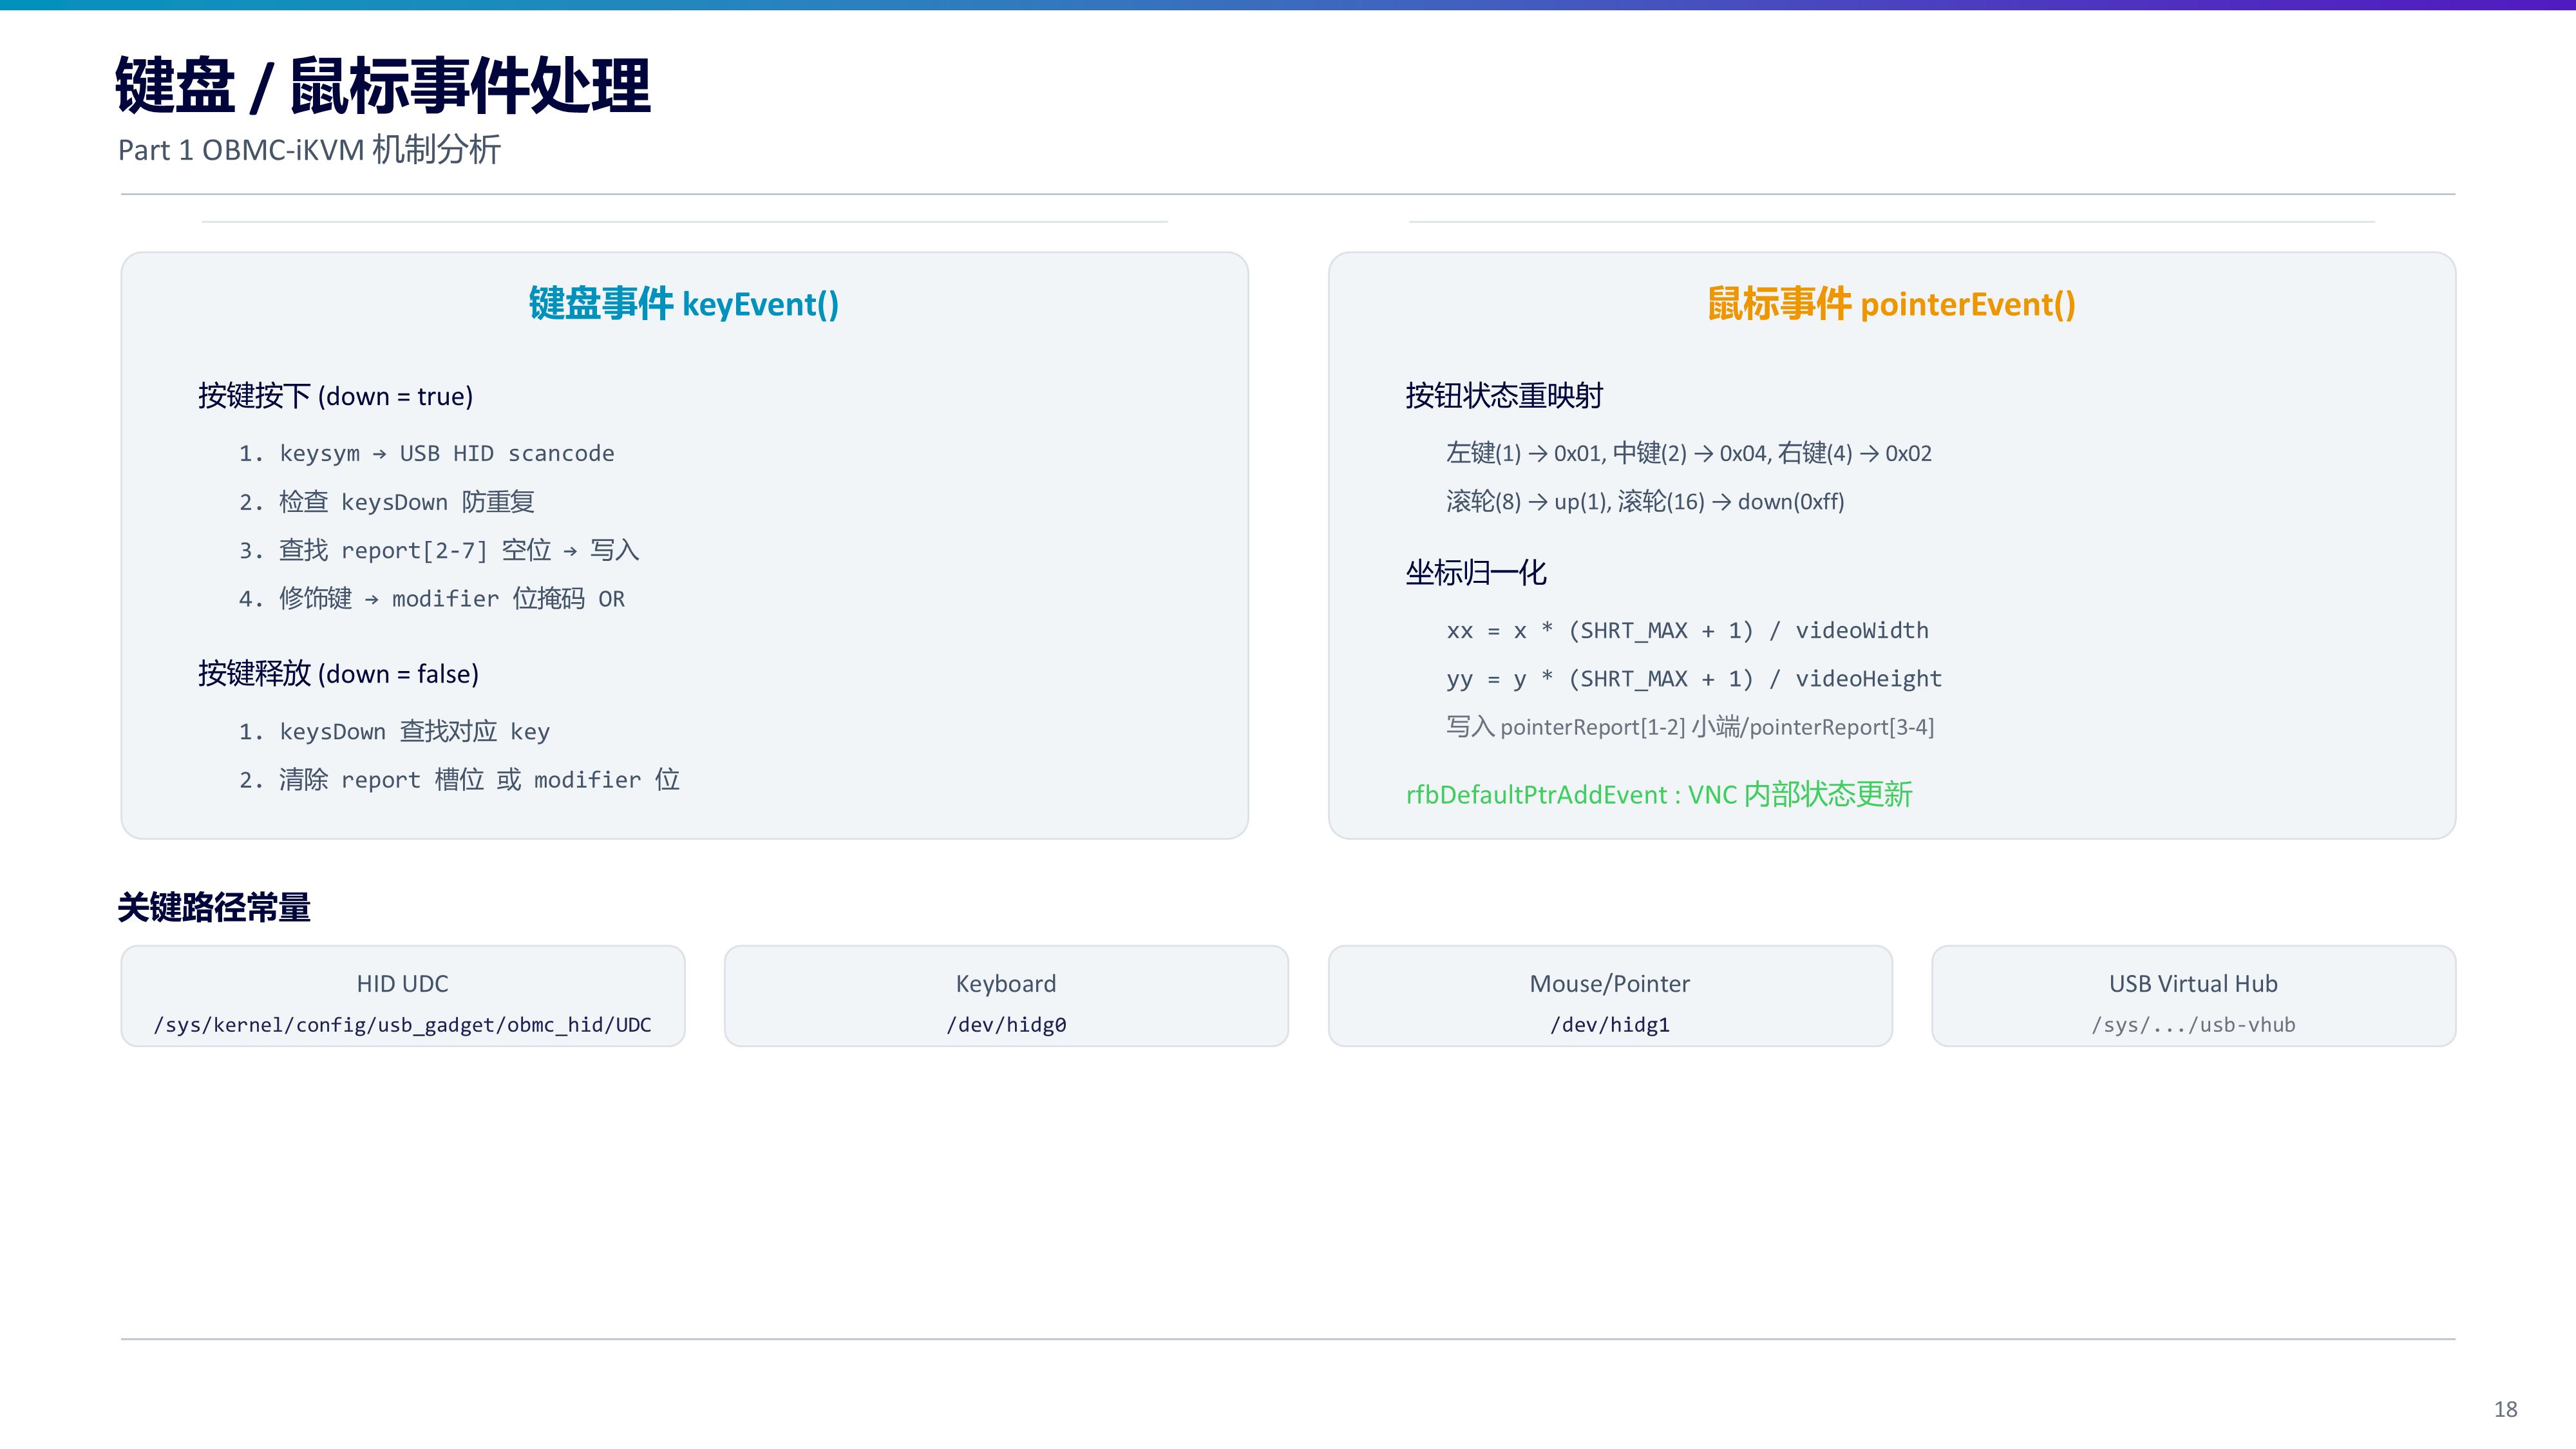Click the slide title 键盘 / 鼠标事件处理

tap(383, 85)
